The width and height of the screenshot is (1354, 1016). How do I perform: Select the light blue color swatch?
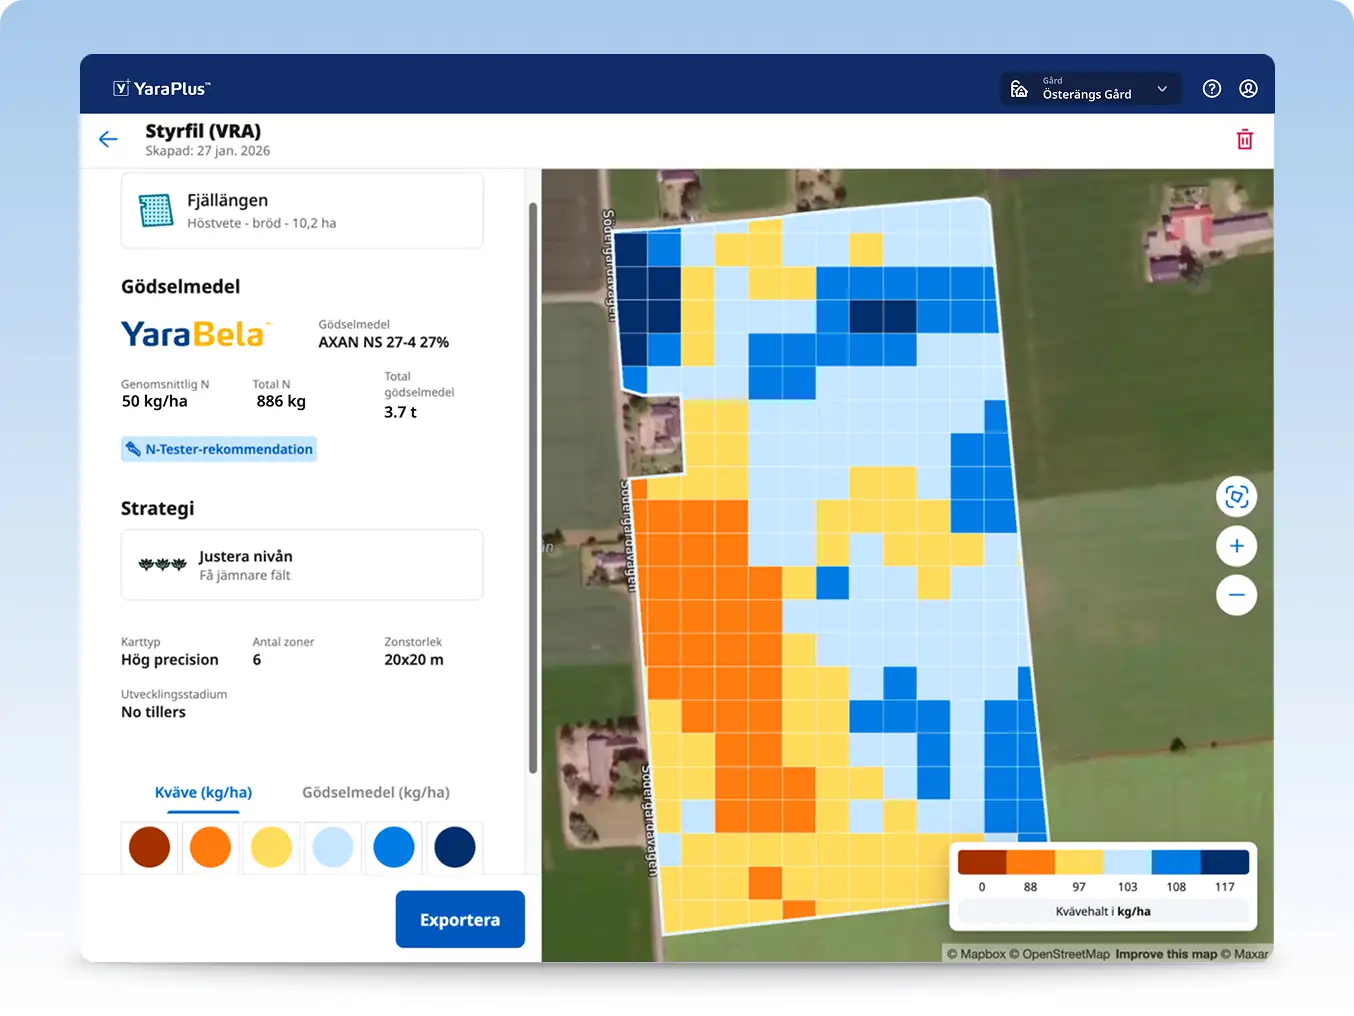click(332, 847)
